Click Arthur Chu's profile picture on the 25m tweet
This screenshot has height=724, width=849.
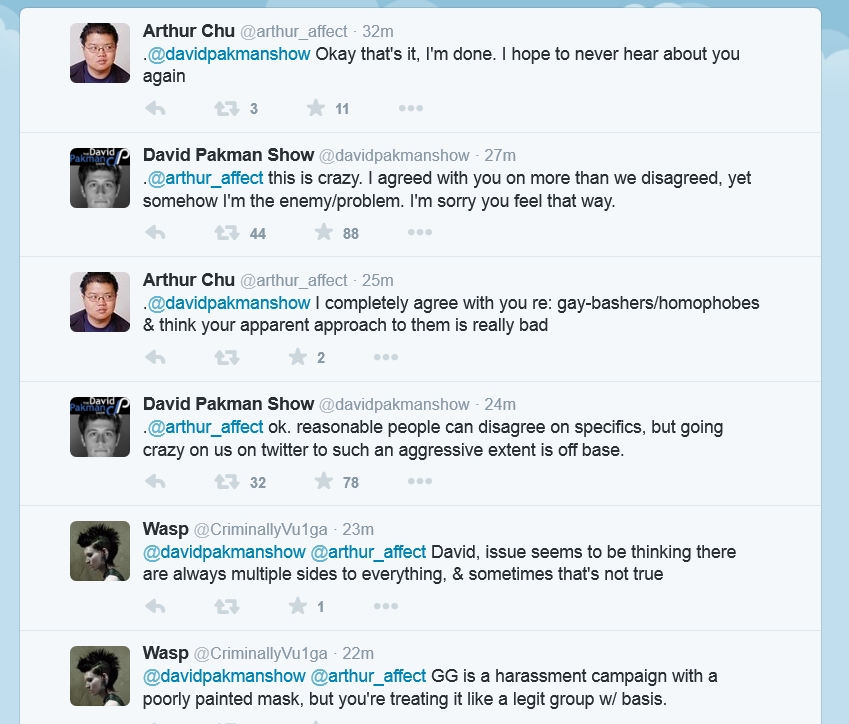coord(100,302)
